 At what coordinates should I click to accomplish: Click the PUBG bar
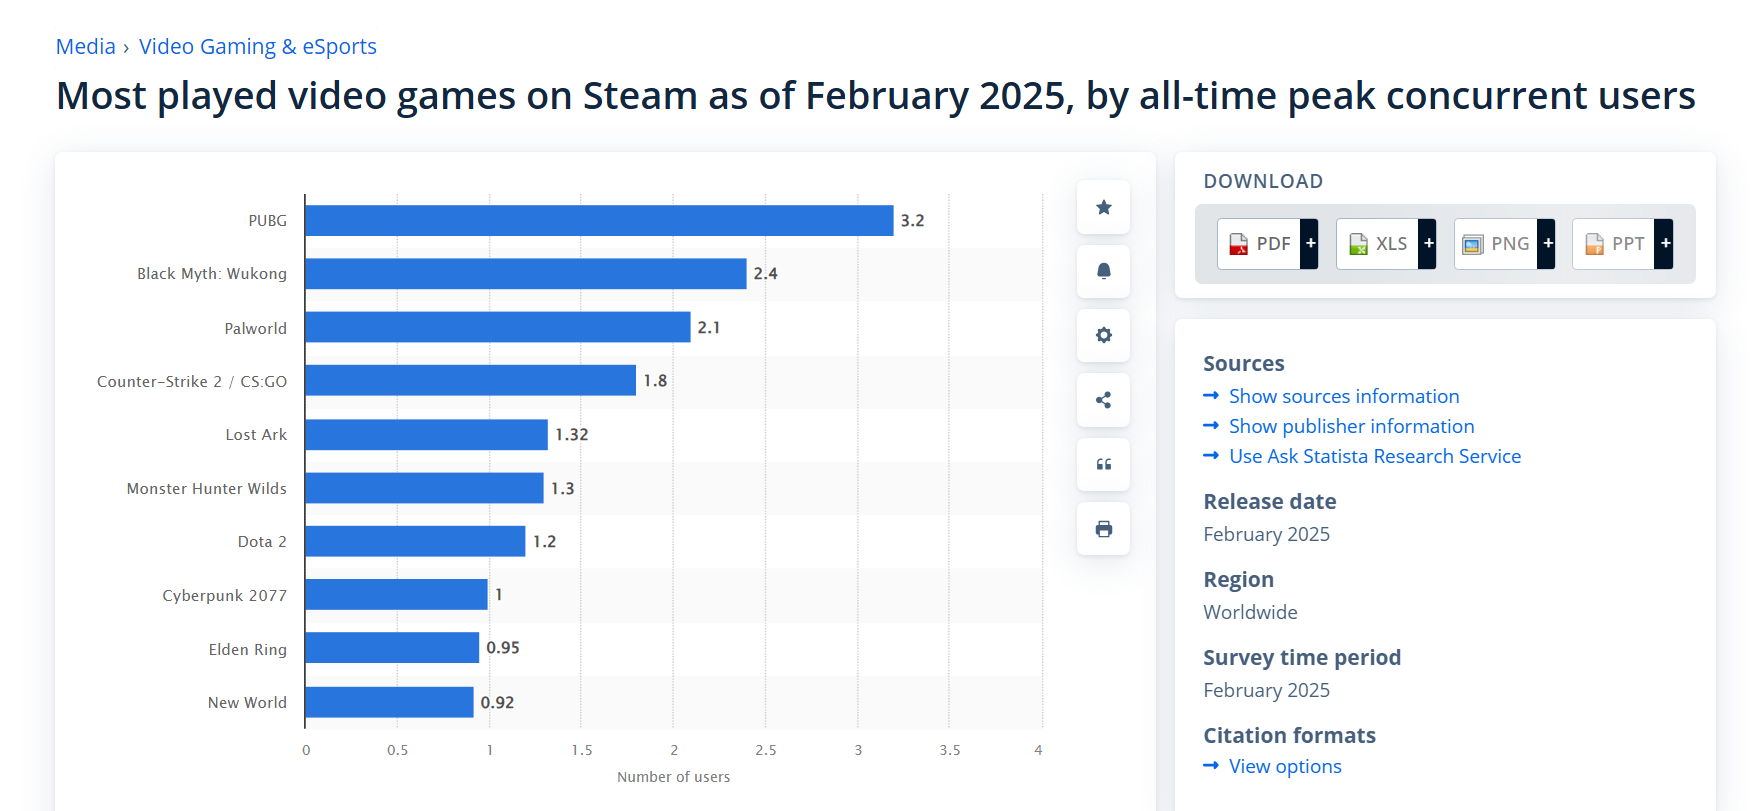point(599,220)
